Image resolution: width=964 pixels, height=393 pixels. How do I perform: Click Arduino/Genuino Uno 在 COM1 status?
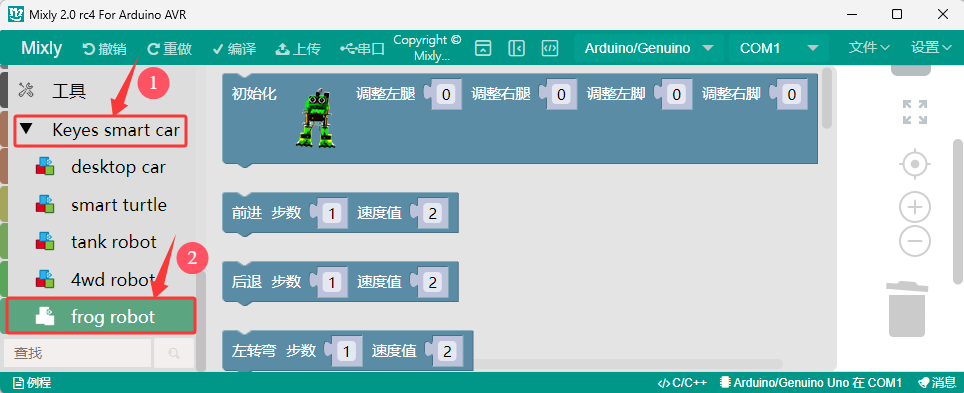click(x=812, y=383)
